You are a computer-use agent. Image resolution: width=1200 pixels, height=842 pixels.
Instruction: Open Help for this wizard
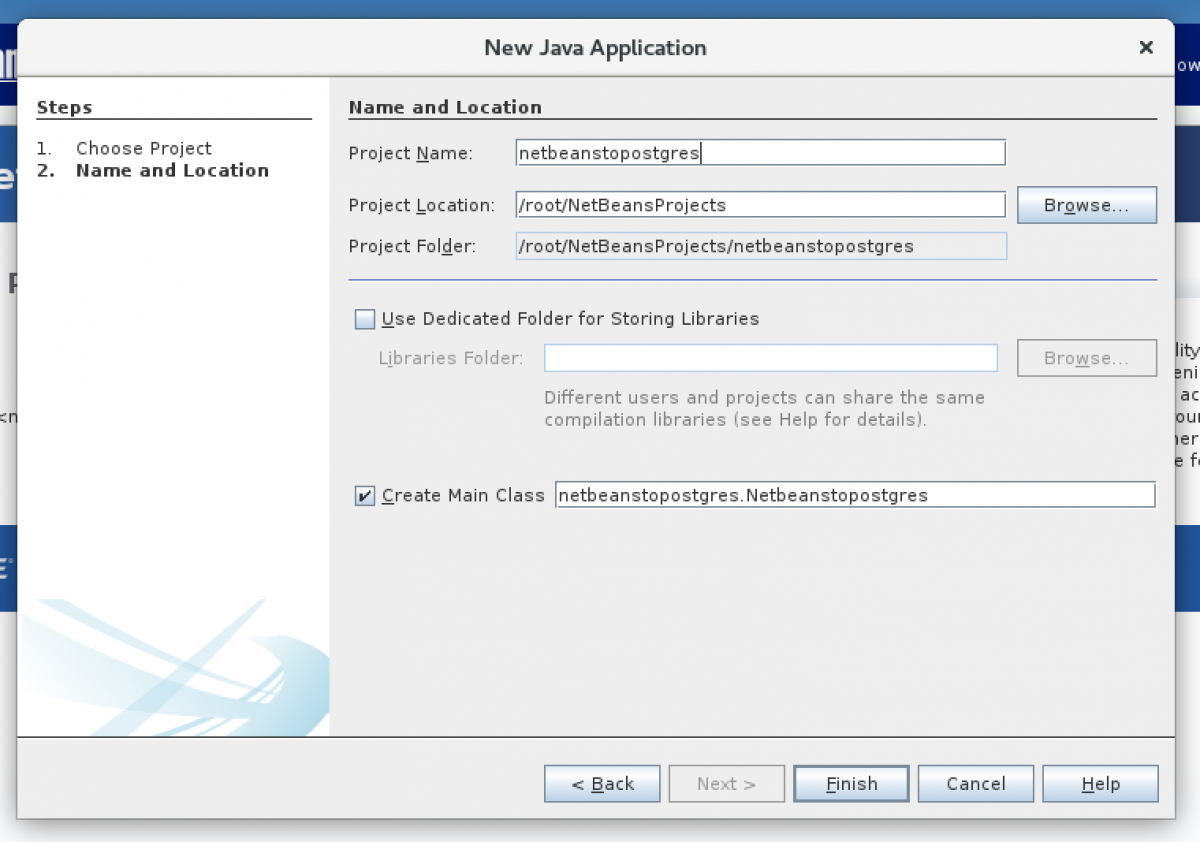1100,784
